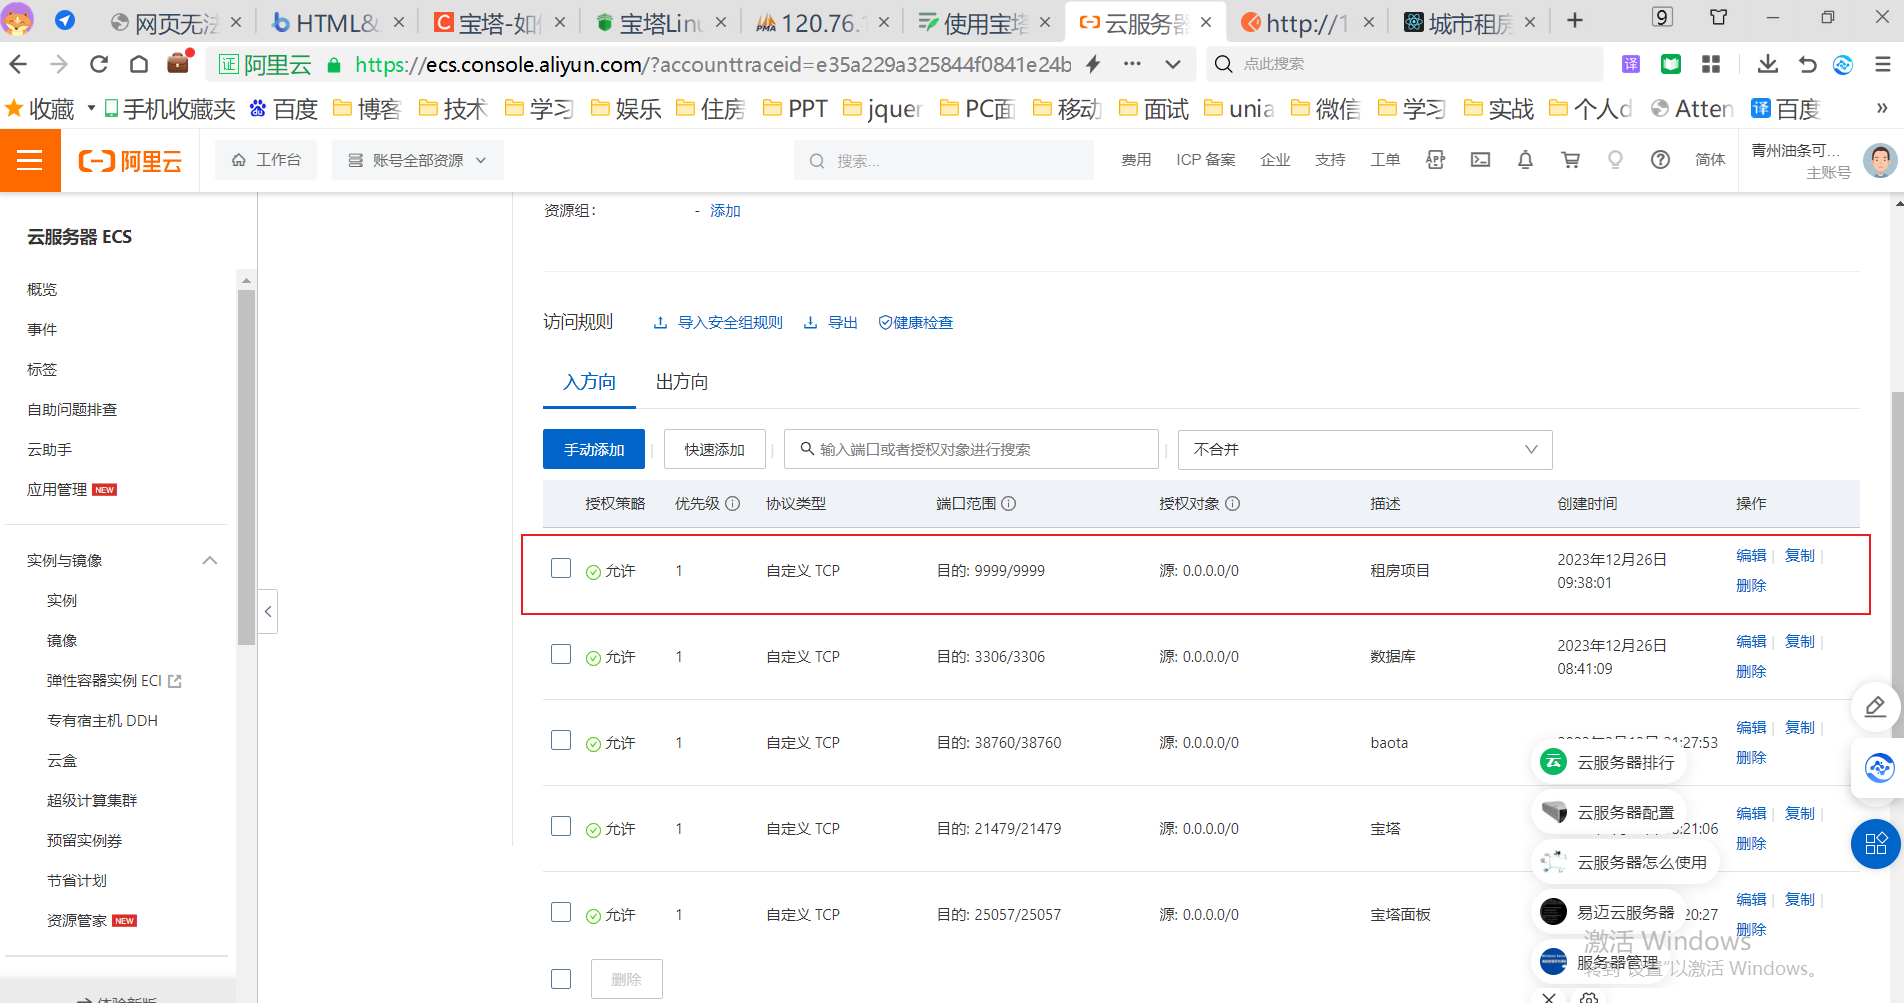Viewport: 1904px width, 1003px height.
Task: Open the 不合并 merge dropdown
Action: tap(1365, 450)
